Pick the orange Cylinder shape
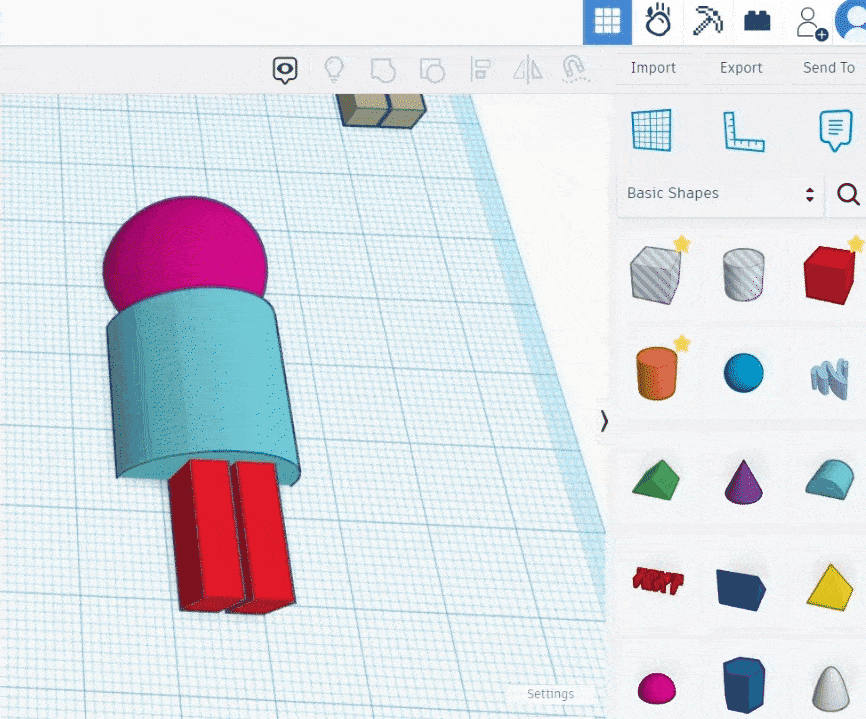Screen dimensions: 866x719 point(657,373)
